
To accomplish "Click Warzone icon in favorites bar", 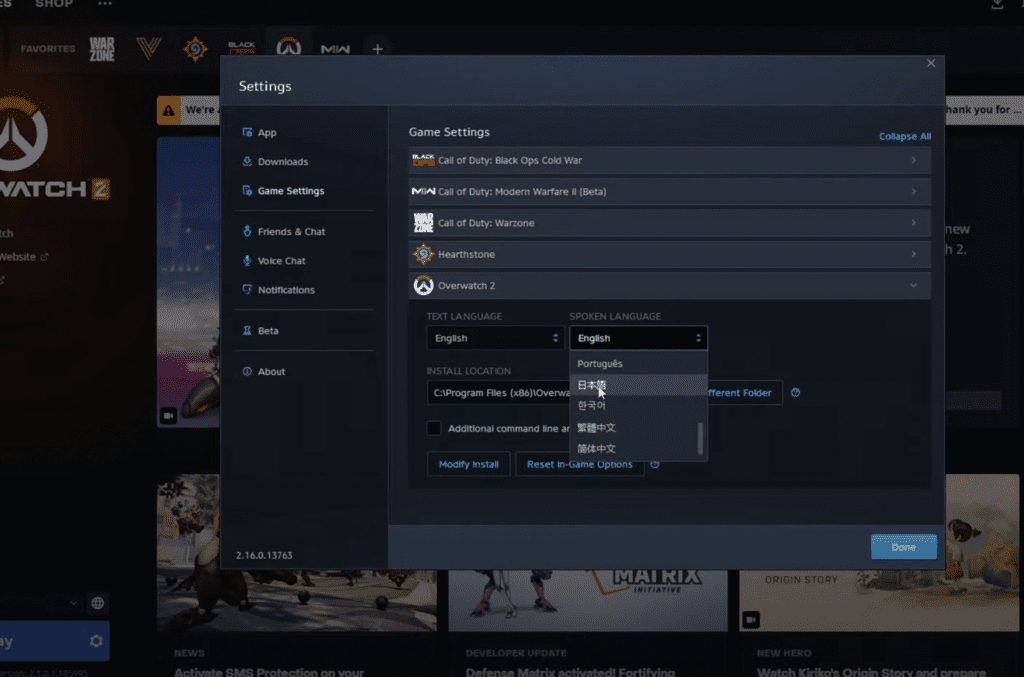I will click(x=102, y=49).
